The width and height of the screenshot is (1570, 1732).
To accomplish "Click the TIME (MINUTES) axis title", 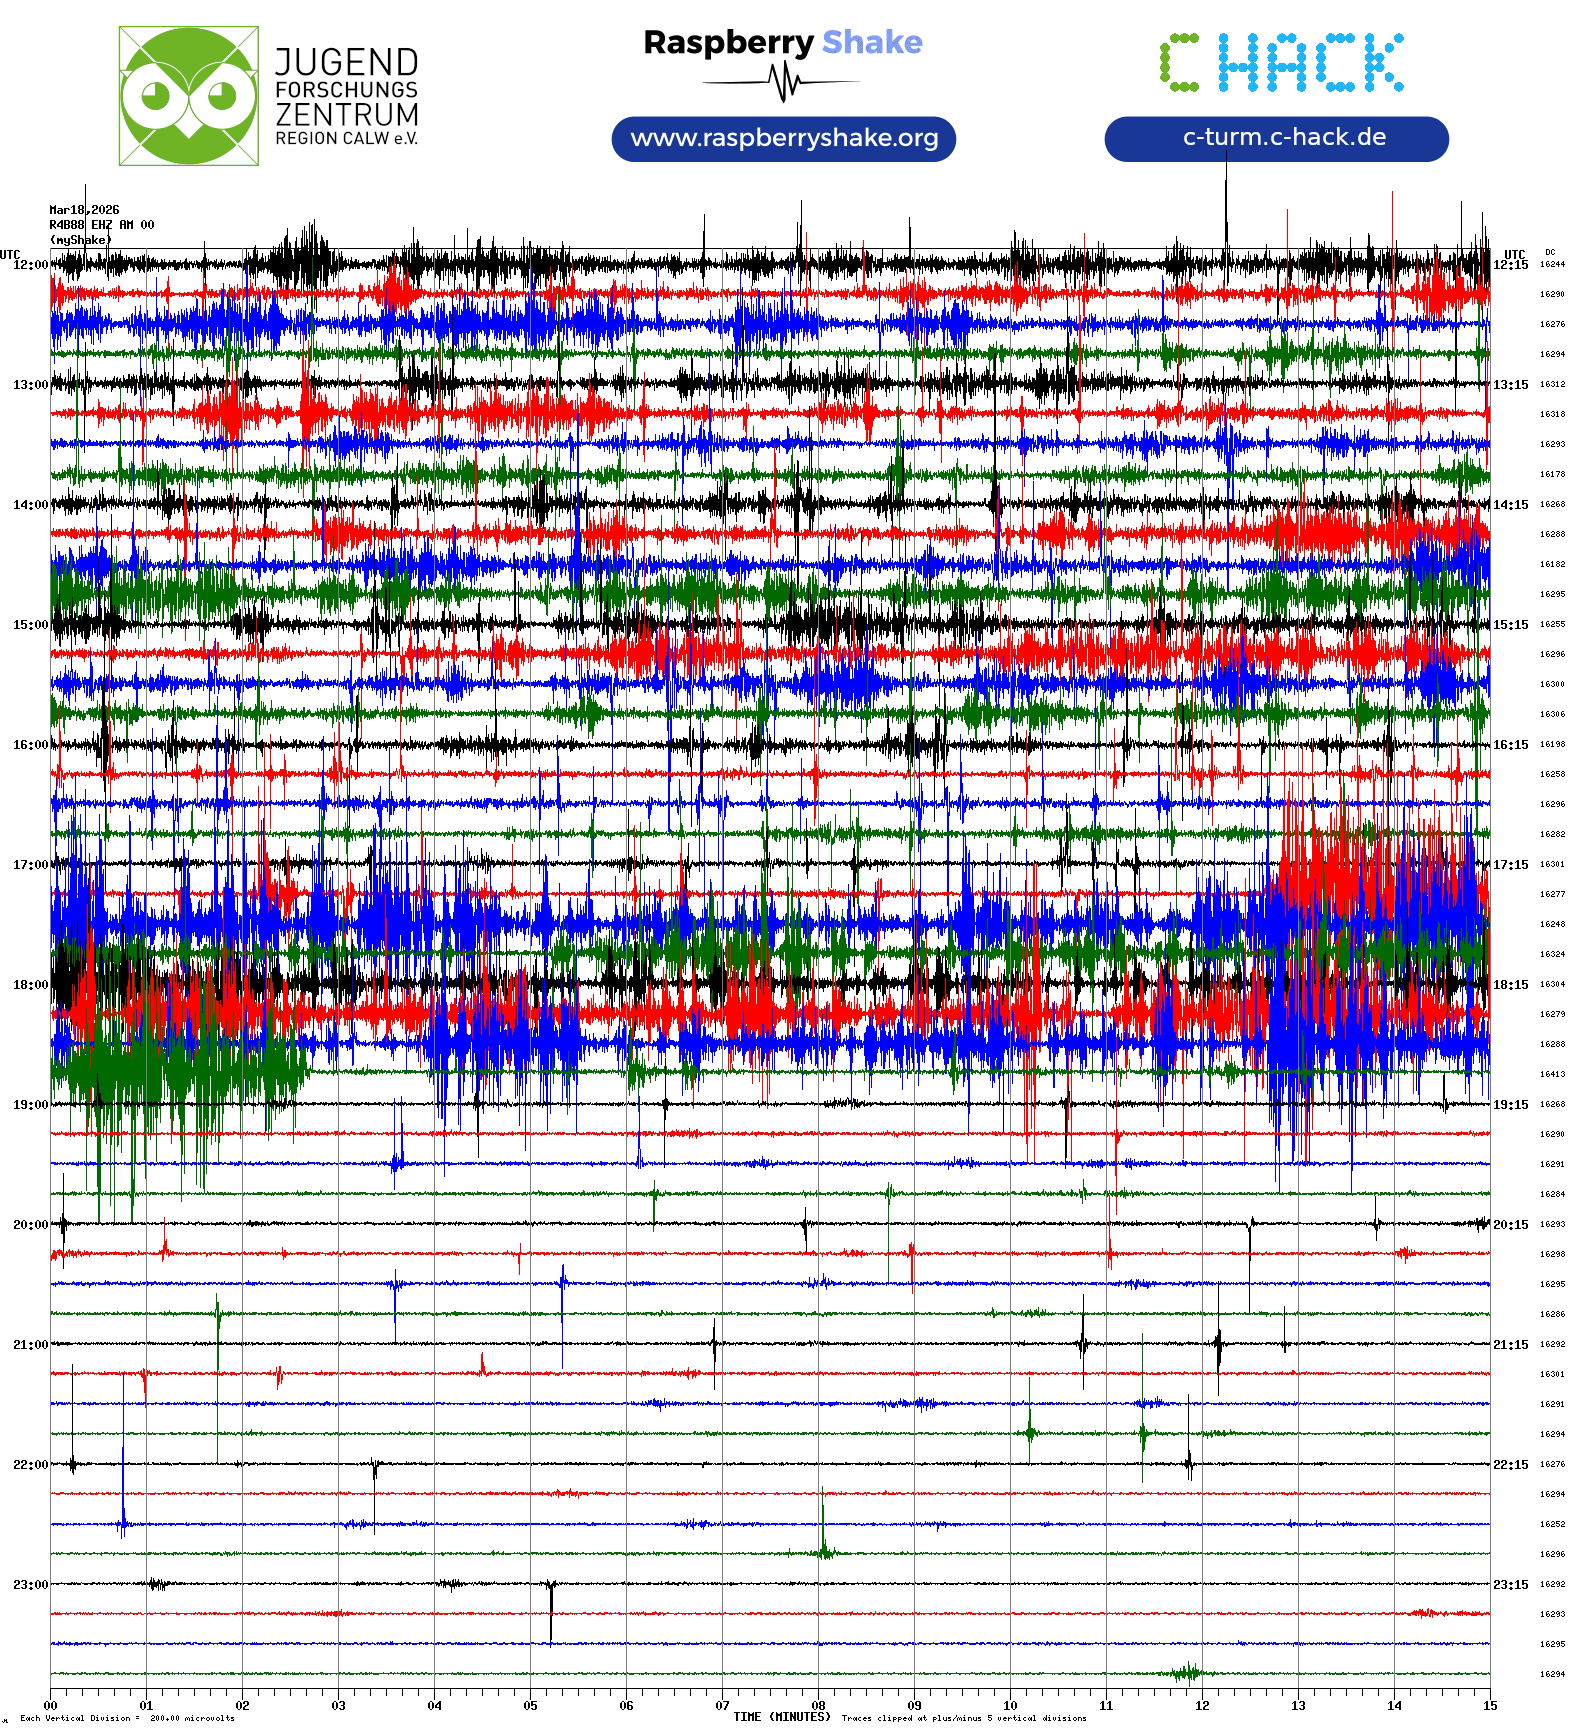I will (x=781, y=1717).
